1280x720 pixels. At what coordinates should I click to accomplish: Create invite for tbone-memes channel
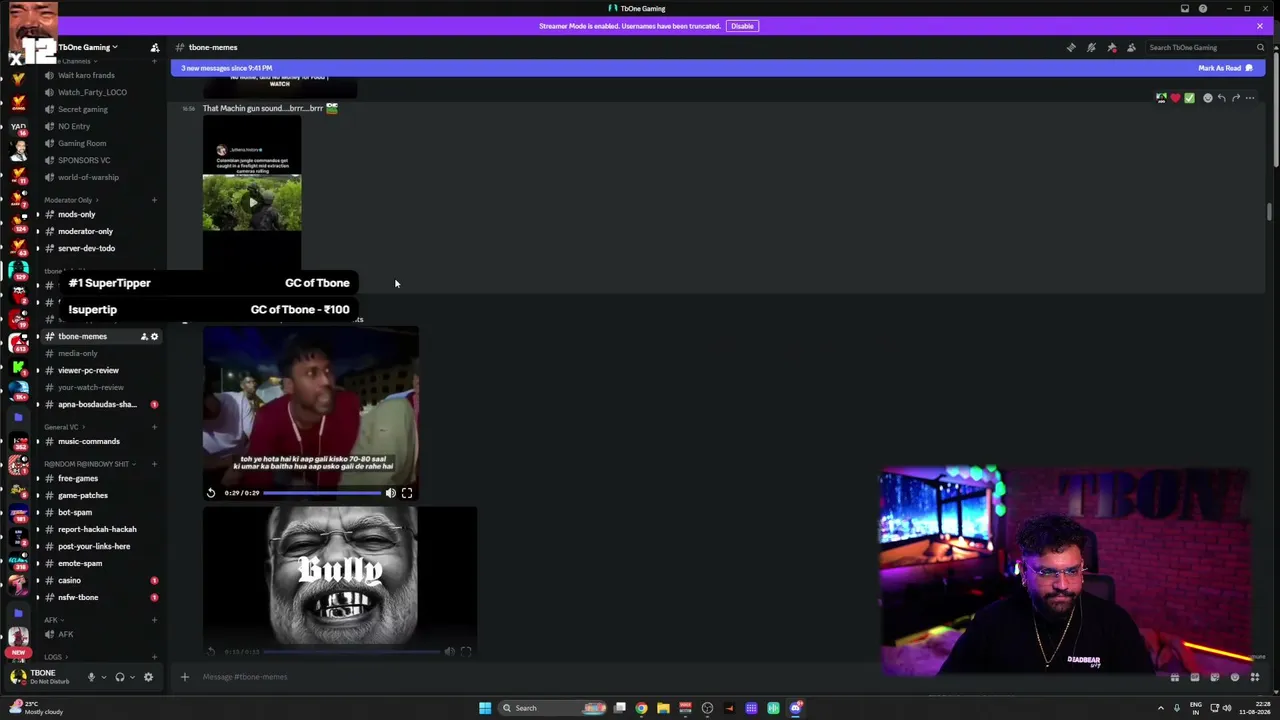(144, 336)
